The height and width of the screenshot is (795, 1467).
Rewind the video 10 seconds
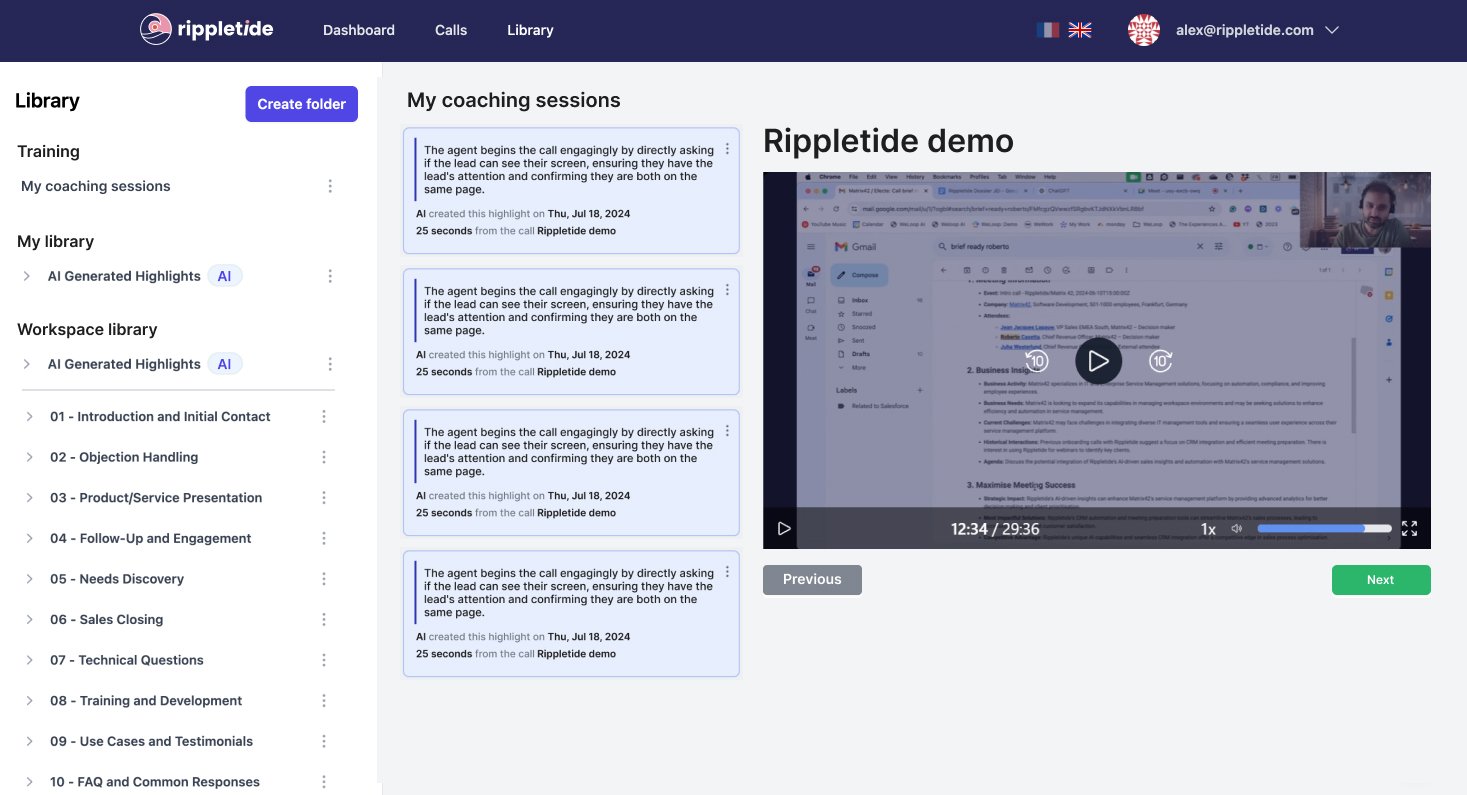click(x=1036, y=361)
